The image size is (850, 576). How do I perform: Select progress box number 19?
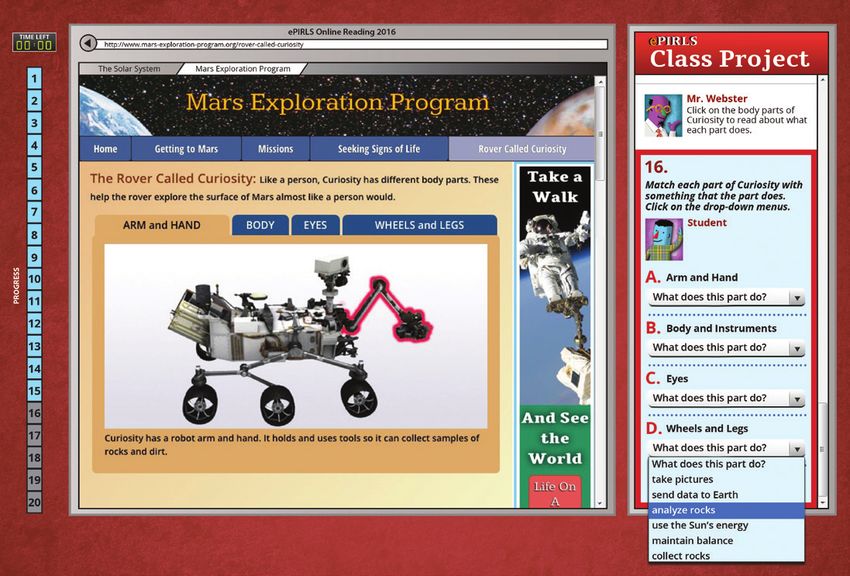(34, 480)
